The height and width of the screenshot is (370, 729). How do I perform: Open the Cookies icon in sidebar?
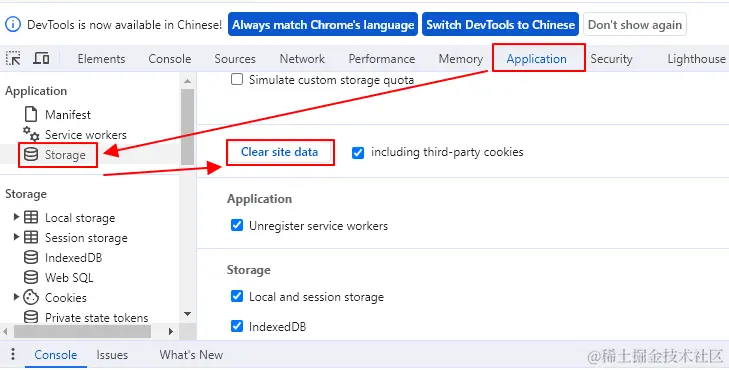click(31, 297)
